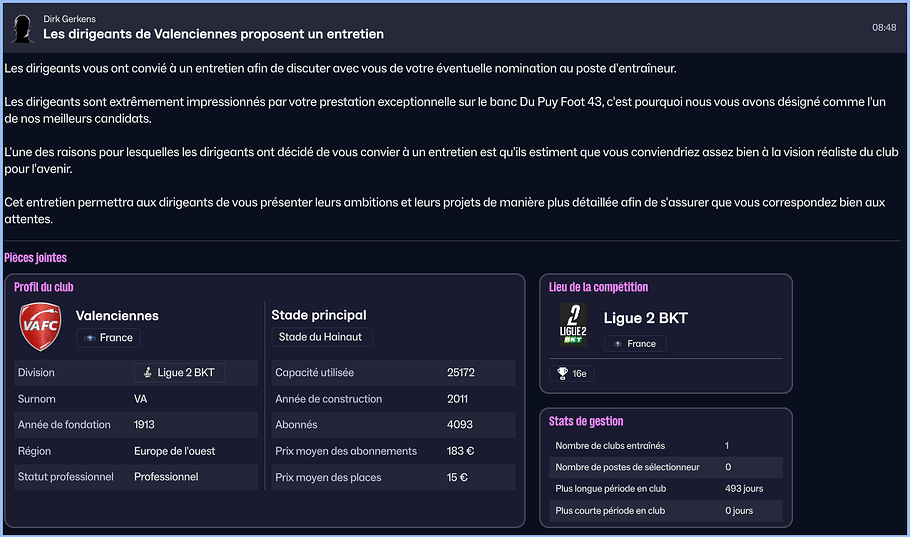Click the France flag button under Valenciennes
The image size is (910, 537).
coord(109,338)
